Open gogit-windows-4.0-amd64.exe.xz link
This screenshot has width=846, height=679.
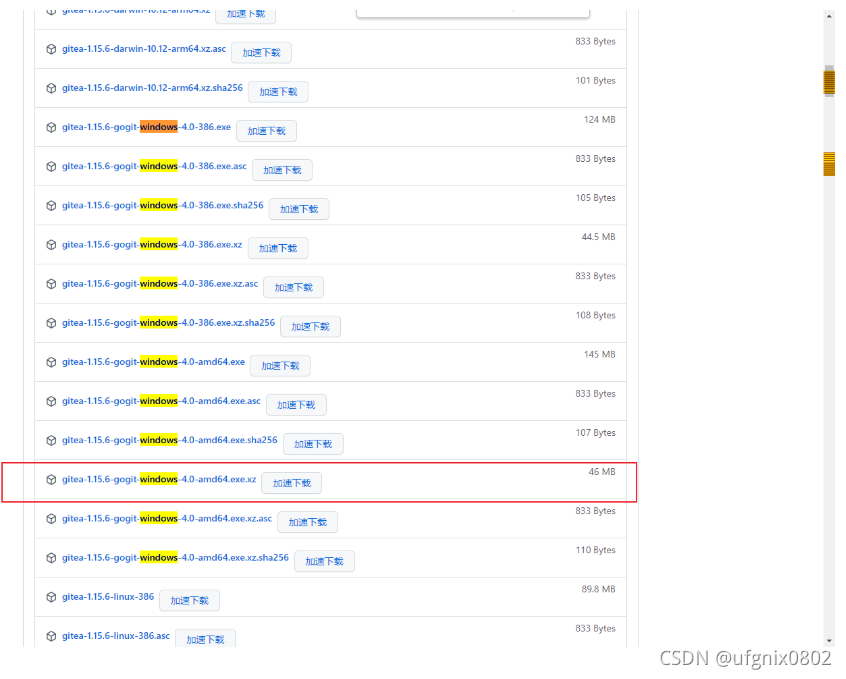point(159,479)
